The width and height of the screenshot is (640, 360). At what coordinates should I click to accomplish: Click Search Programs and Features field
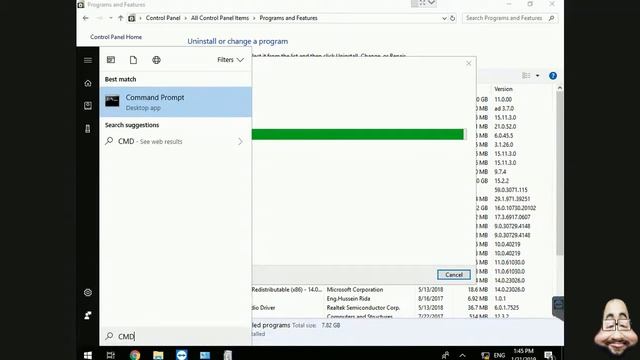coord(510,18)
